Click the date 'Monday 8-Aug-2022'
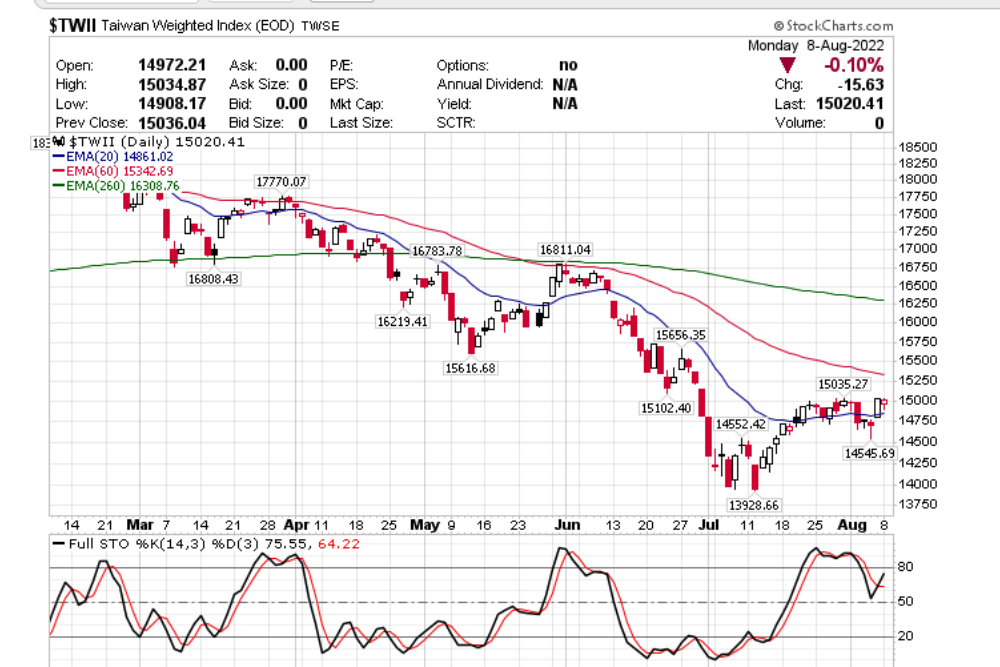Viewport: 1000px width, 667px height. (816, 45)
